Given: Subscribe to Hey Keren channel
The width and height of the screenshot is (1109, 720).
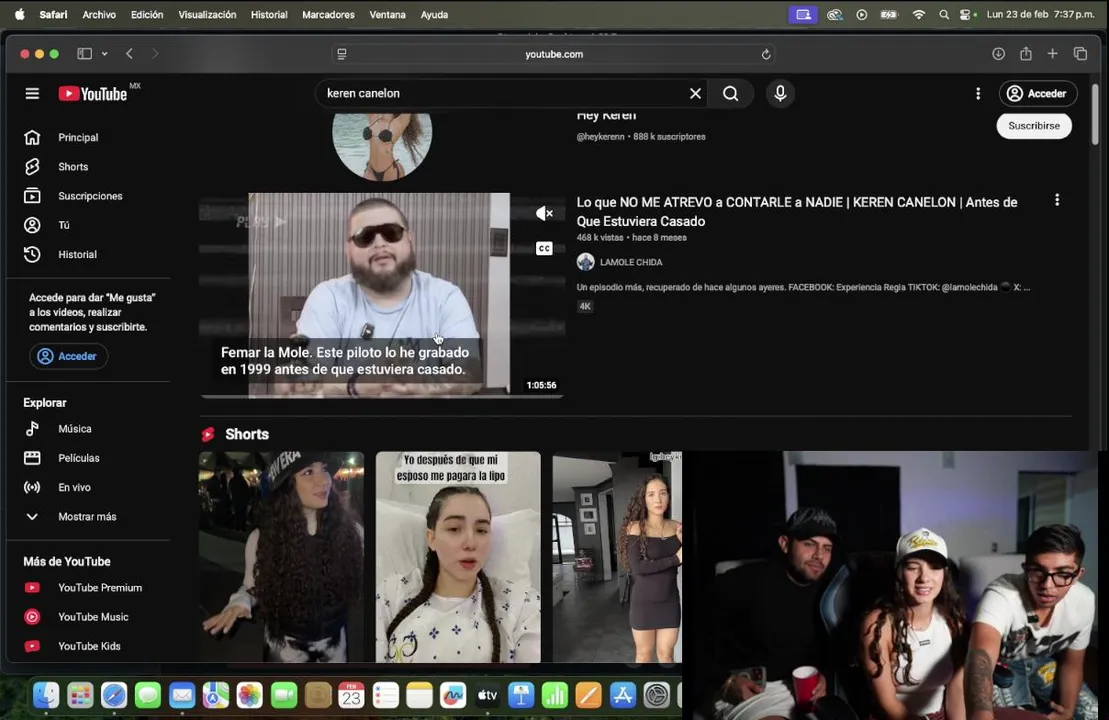Looking at the screenshot, I should pyautogui.click(x=1034, y=126).
